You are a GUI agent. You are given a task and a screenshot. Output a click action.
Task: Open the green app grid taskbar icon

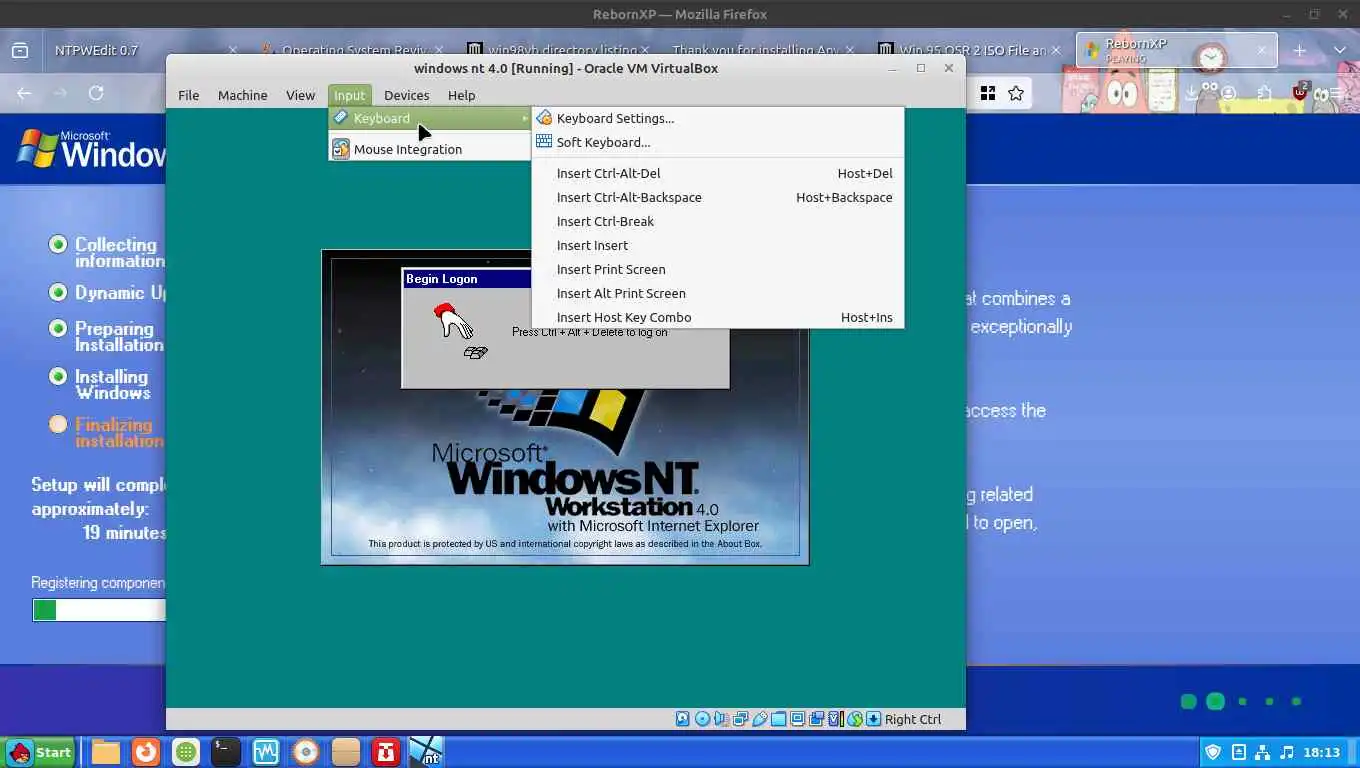pos(186,752)
